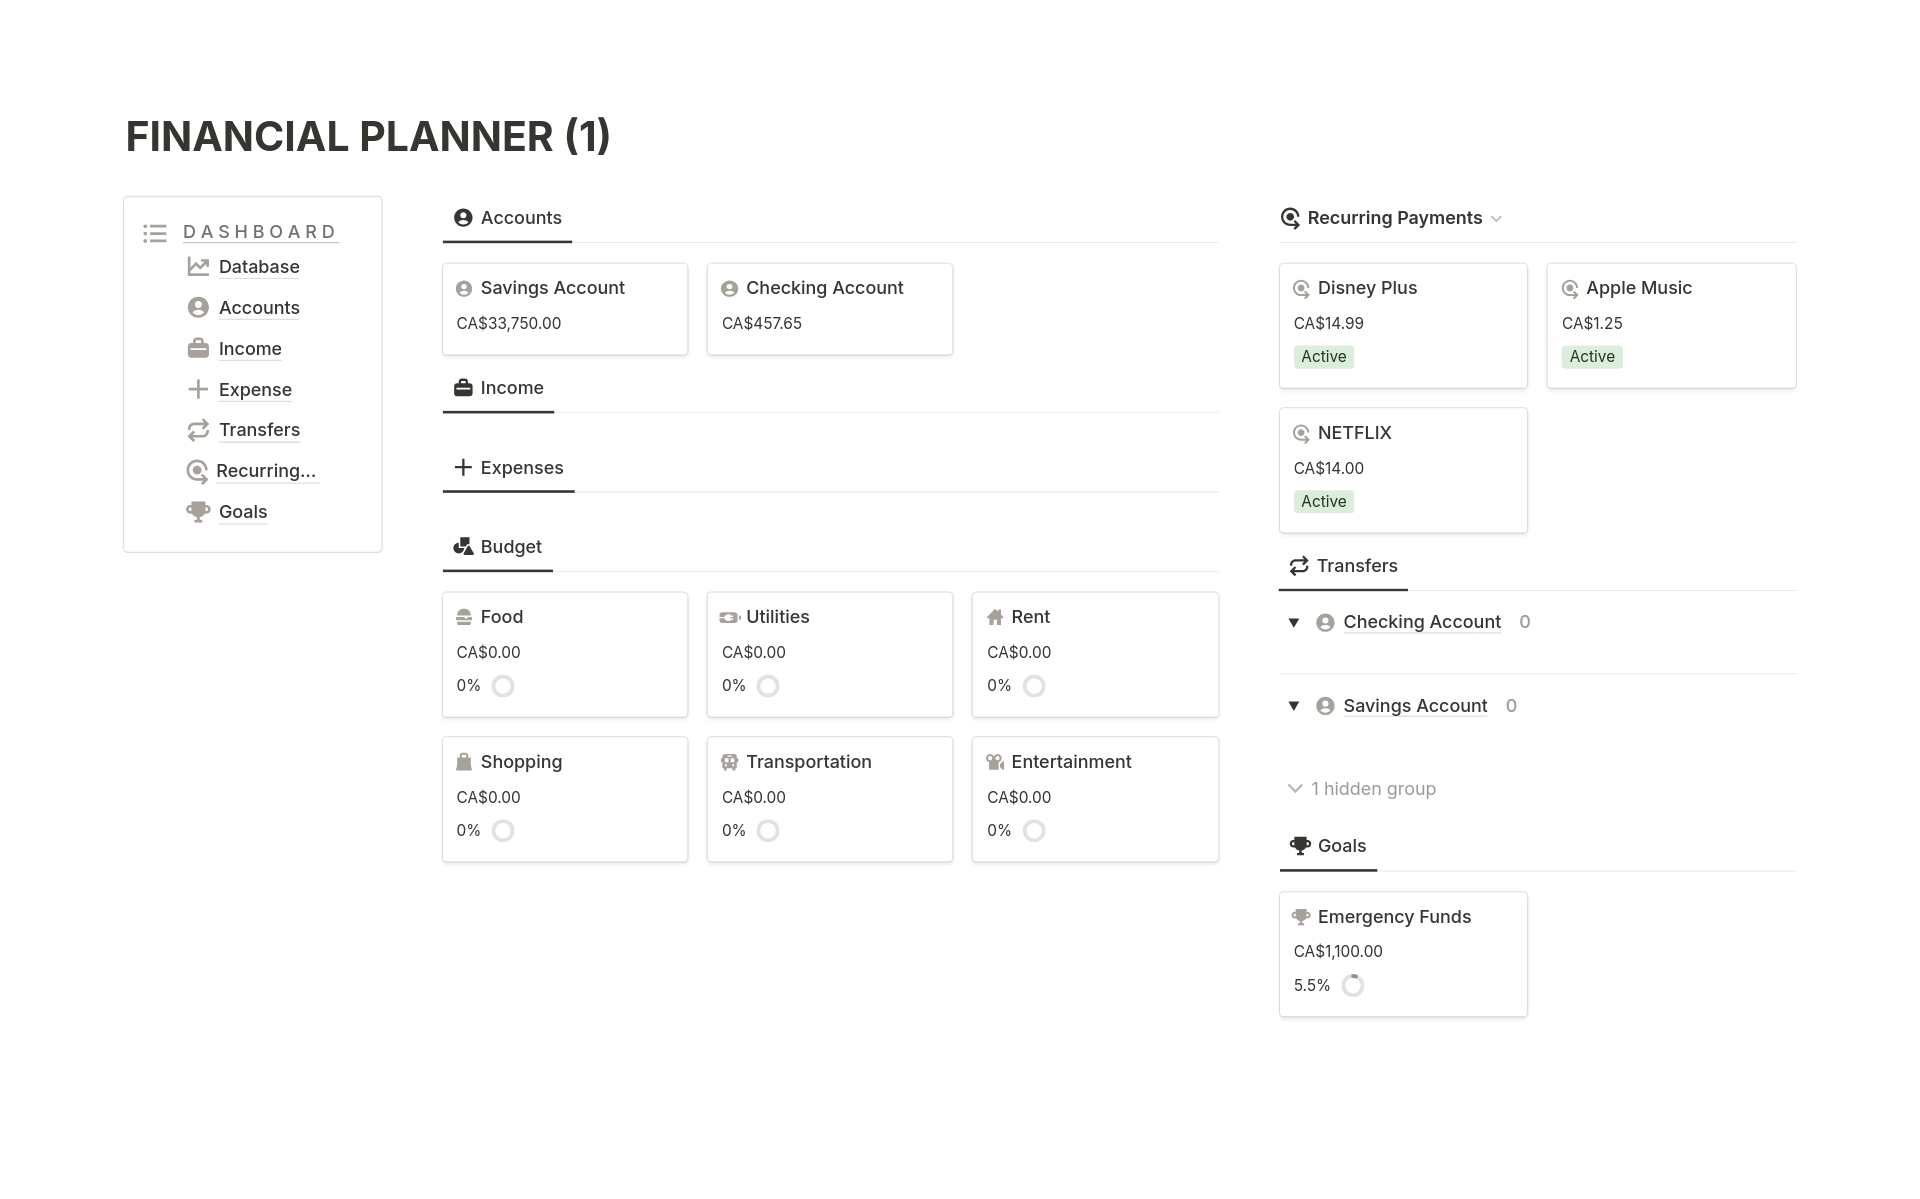
Task: Click the Budget icon above budget cards
Action: [462, 546]
